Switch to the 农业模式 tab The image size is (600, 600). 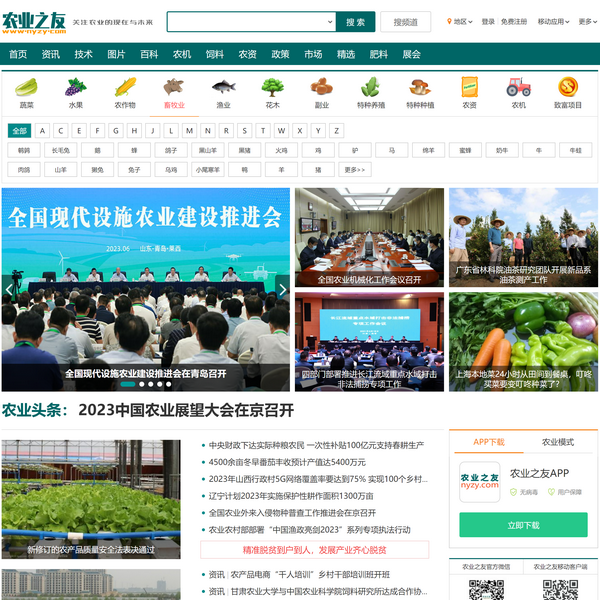click(x=557, y=442)
